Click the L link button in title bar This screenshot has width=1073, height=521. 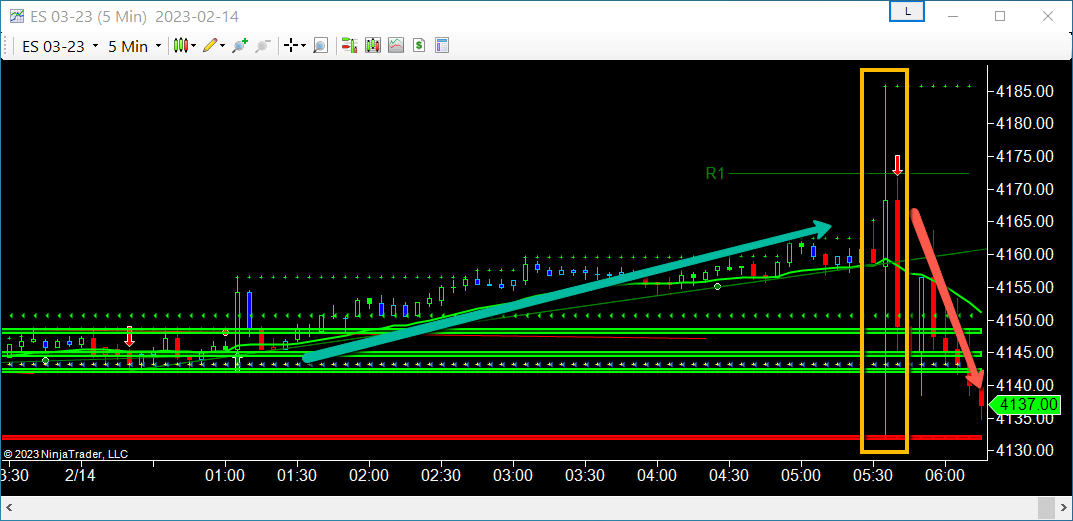[907, 12]
